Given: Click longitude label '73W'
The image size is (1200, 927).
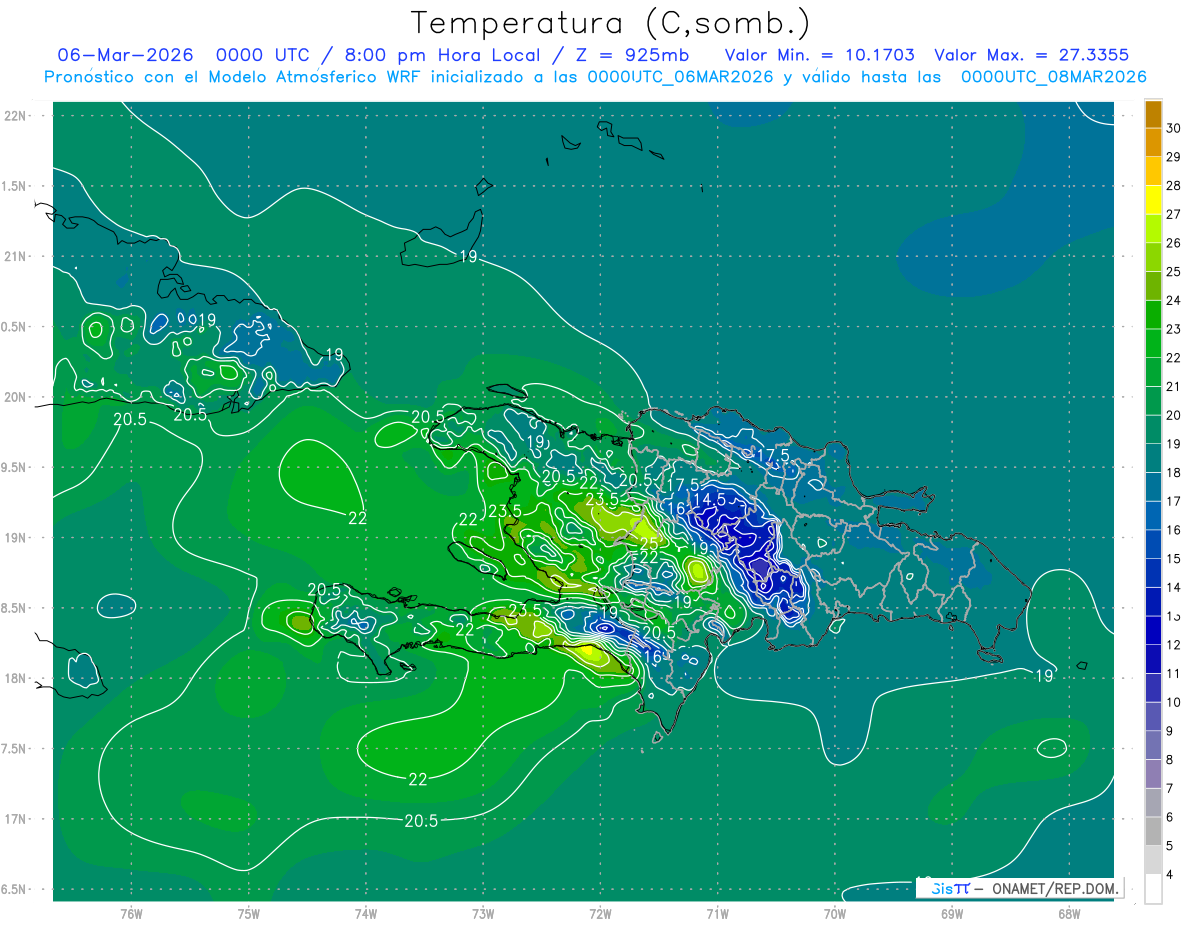Looking at the screenshot, I should point(483,914).
